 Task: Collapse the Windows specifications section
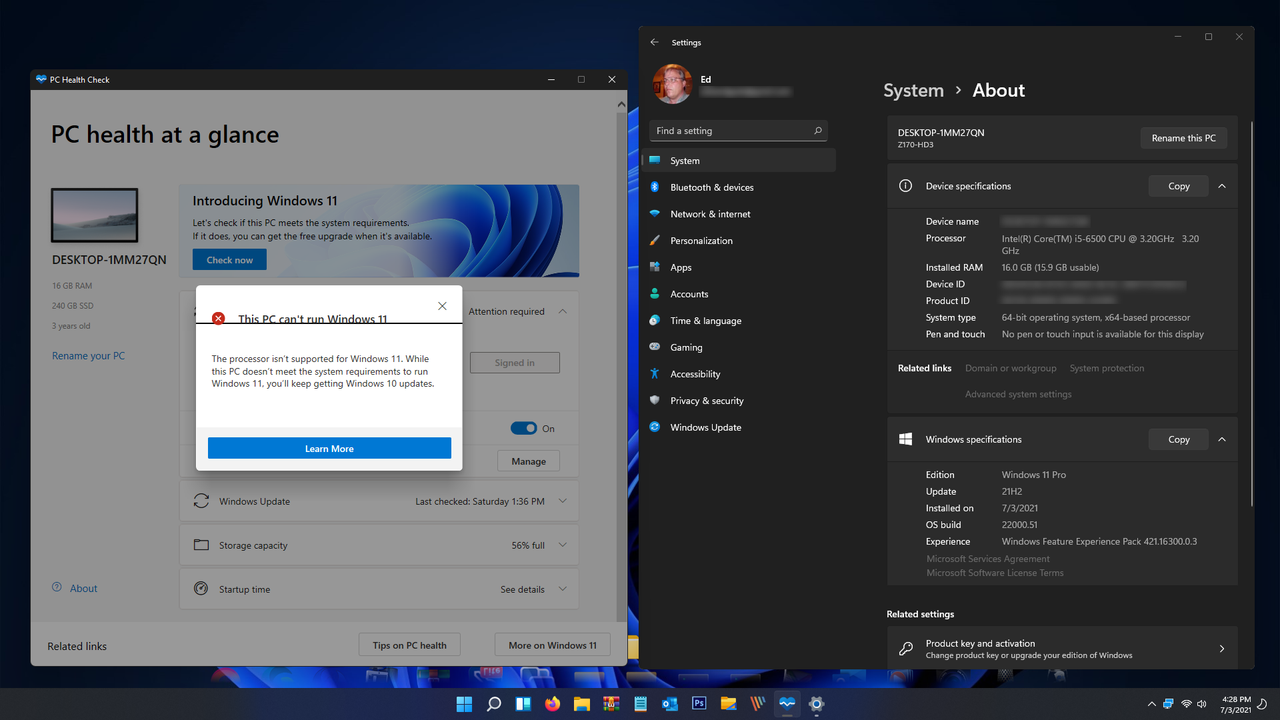click(1222, 439)
